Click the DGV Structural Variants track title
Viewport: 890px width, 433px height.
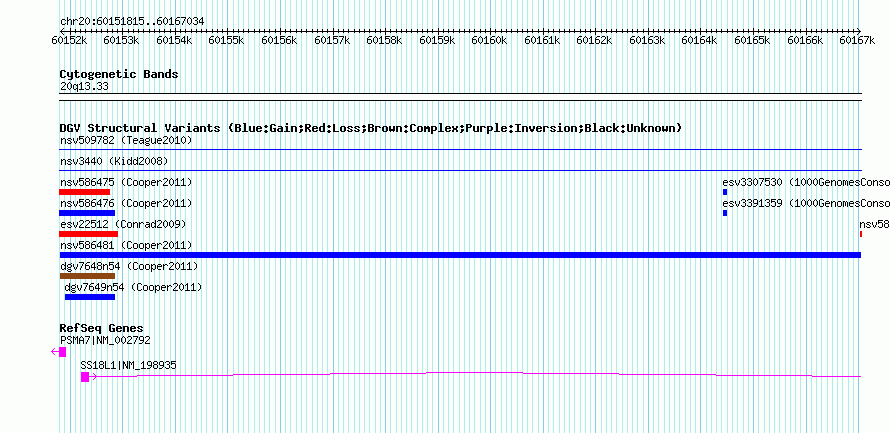click(x=371, y=128)
